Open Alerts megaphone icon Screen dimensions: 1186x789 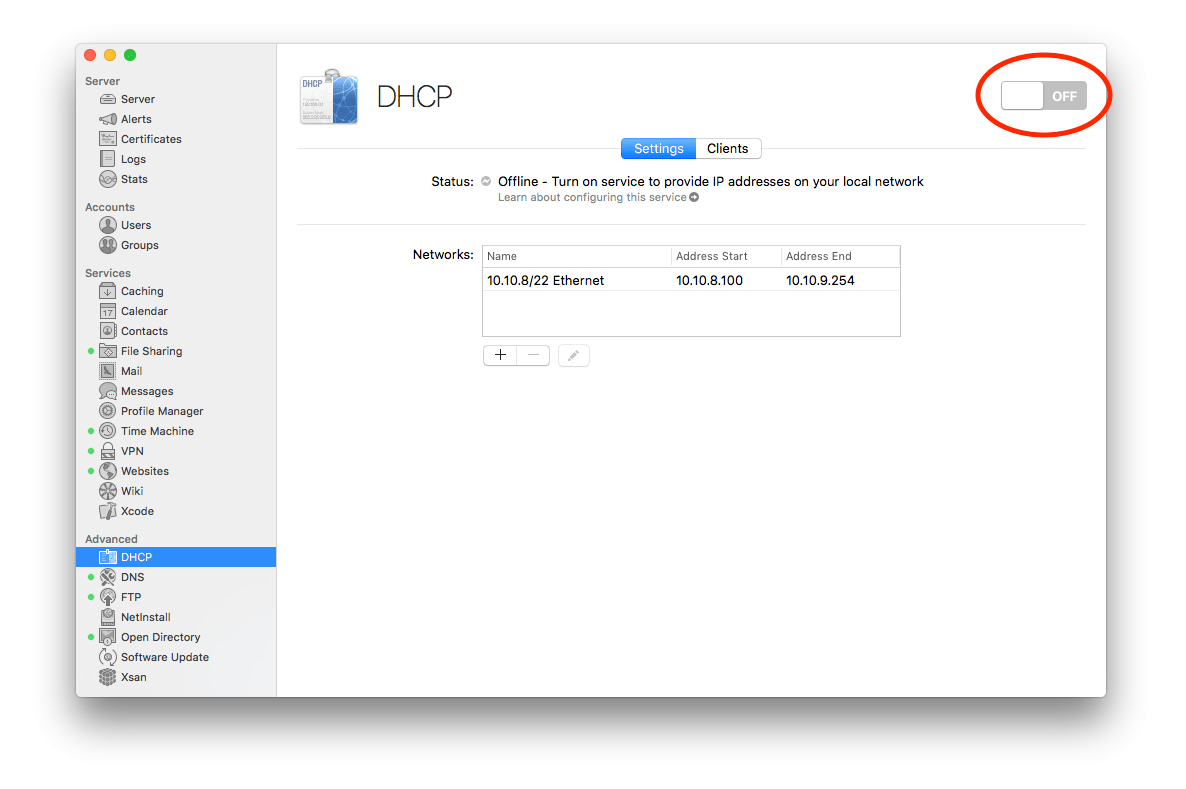tap(108, 119)
